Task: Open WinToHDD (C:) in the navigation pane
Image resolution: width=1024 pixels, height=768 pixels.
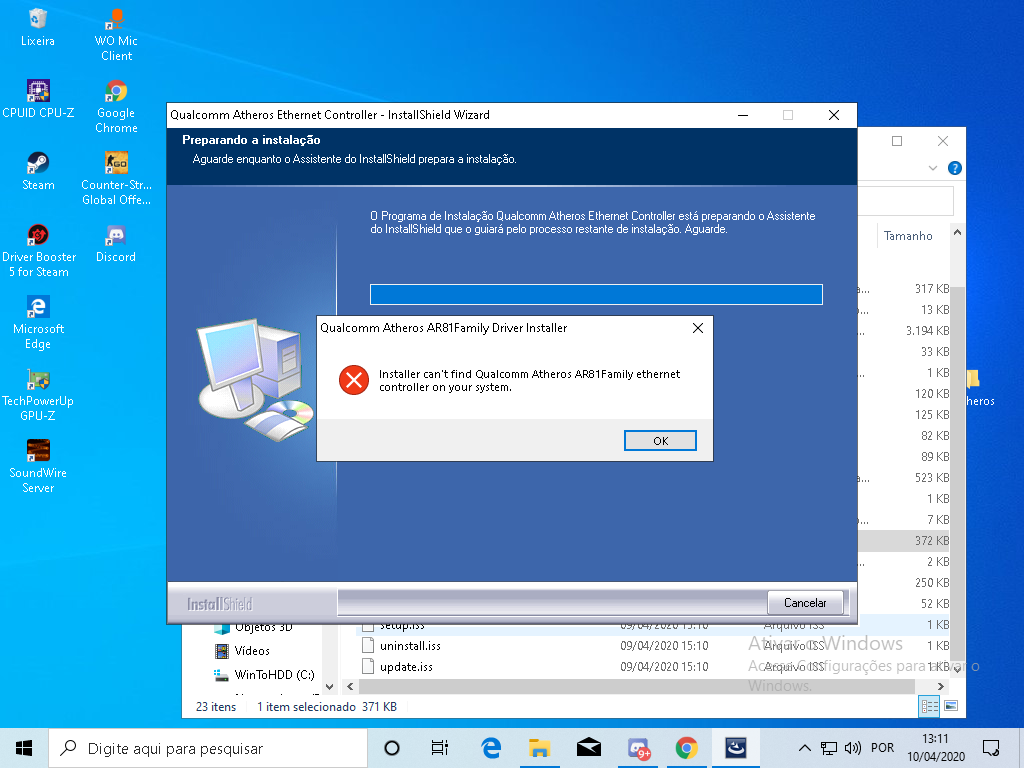Action: click(x=274, y=675)
